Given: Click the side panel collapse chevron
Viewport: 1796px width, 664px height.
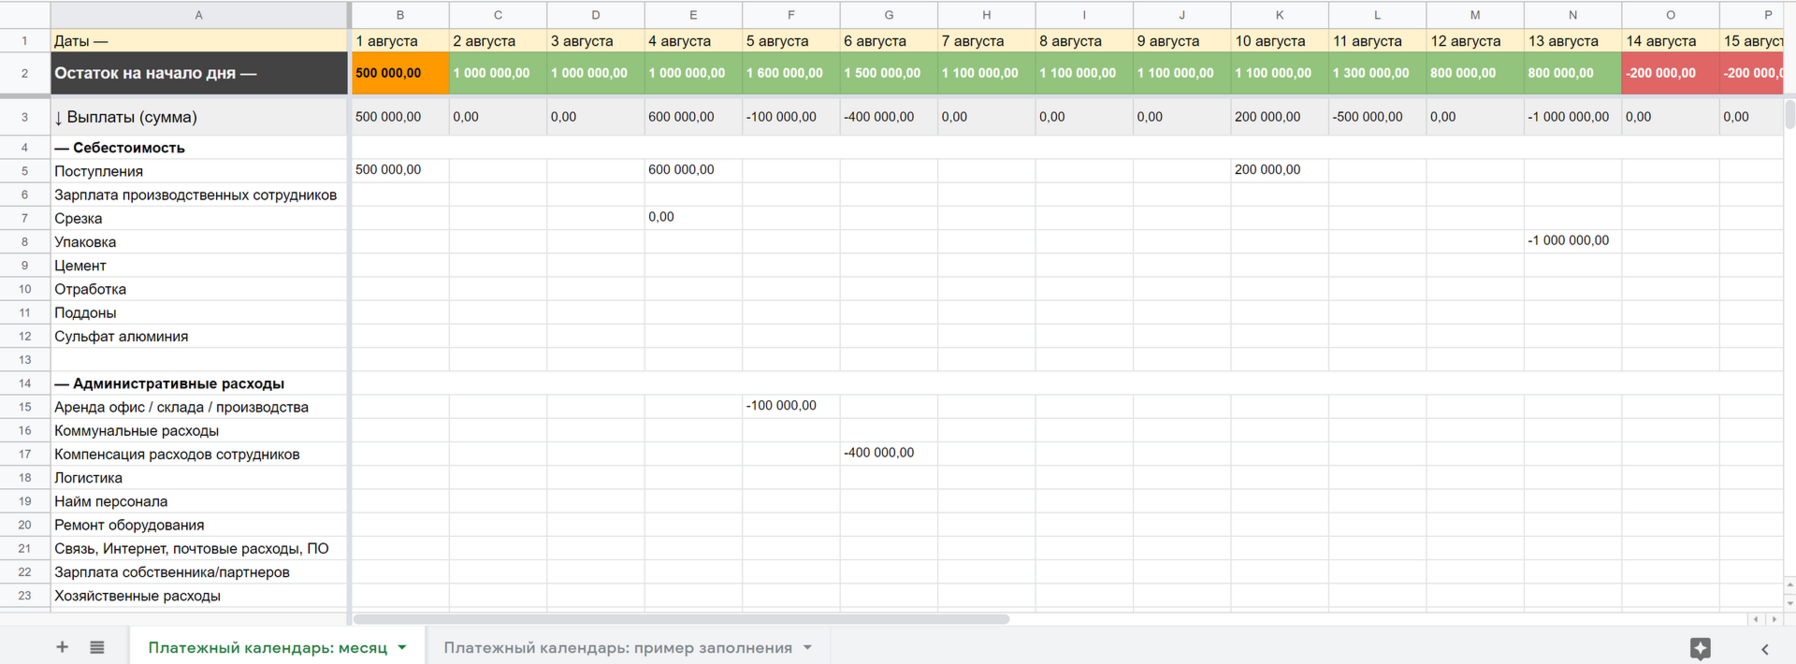Looking at the screenshot, I should pos(1765,649).
